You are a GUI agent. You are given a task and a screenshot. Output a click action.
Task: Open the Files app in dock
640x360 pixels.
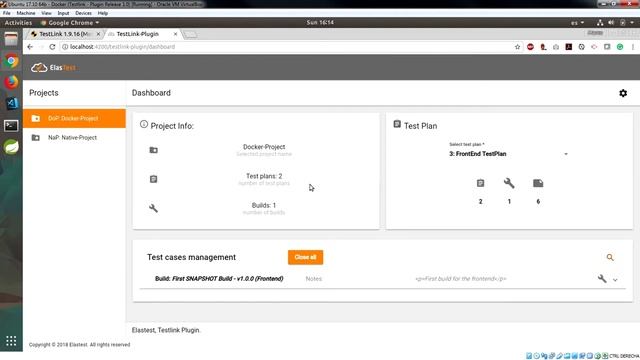click(x=11, y=39)
